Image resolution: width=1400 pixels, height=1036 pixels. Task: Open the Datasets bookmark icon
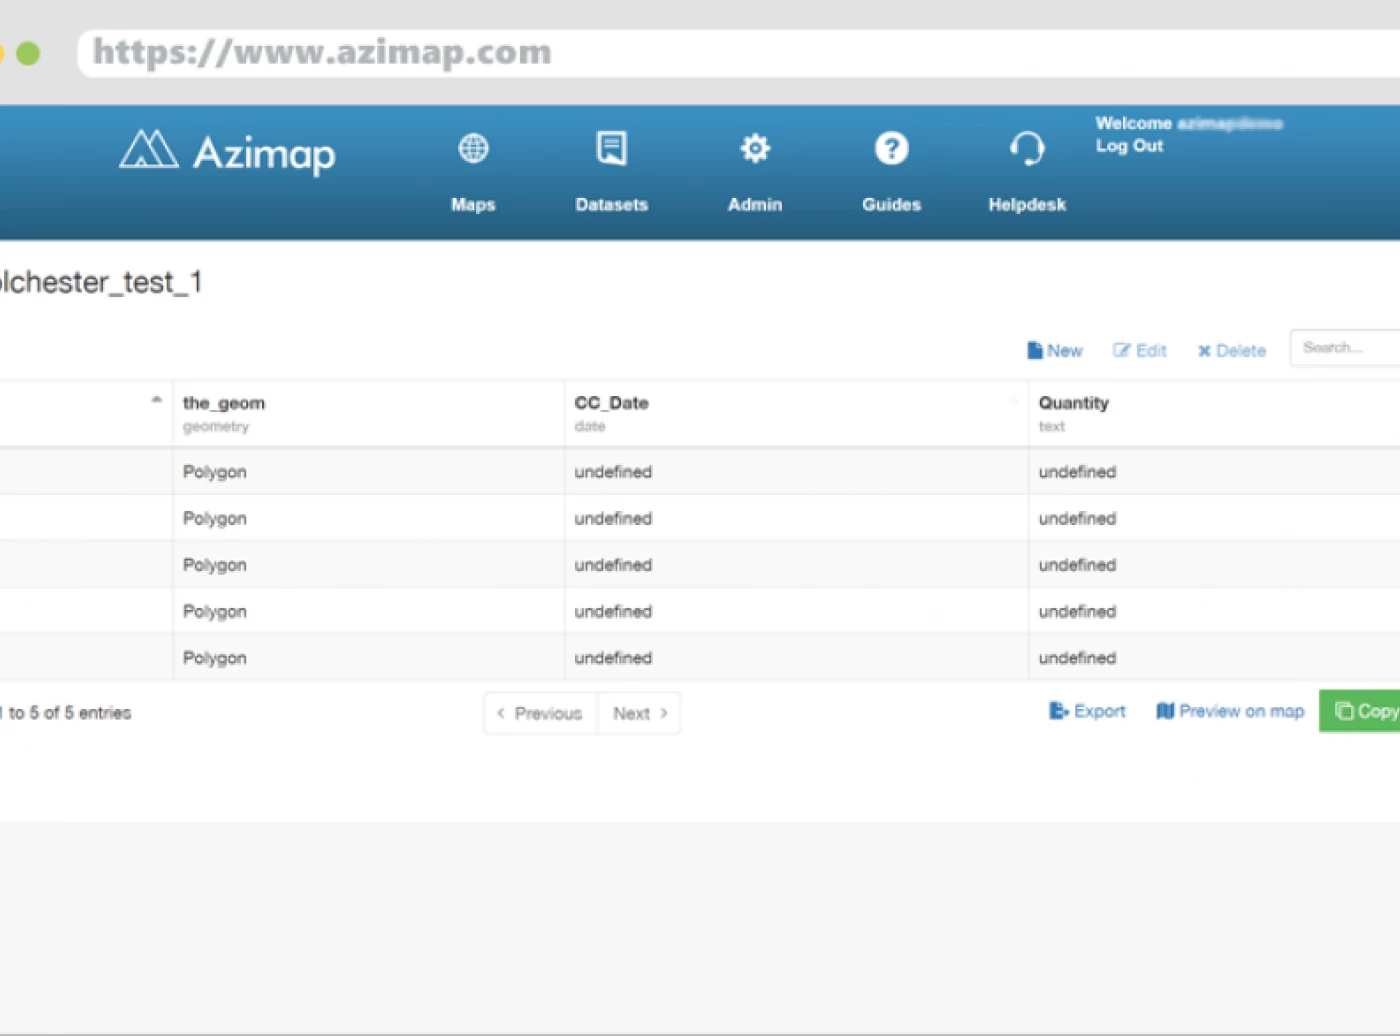(x=611, y=149)
